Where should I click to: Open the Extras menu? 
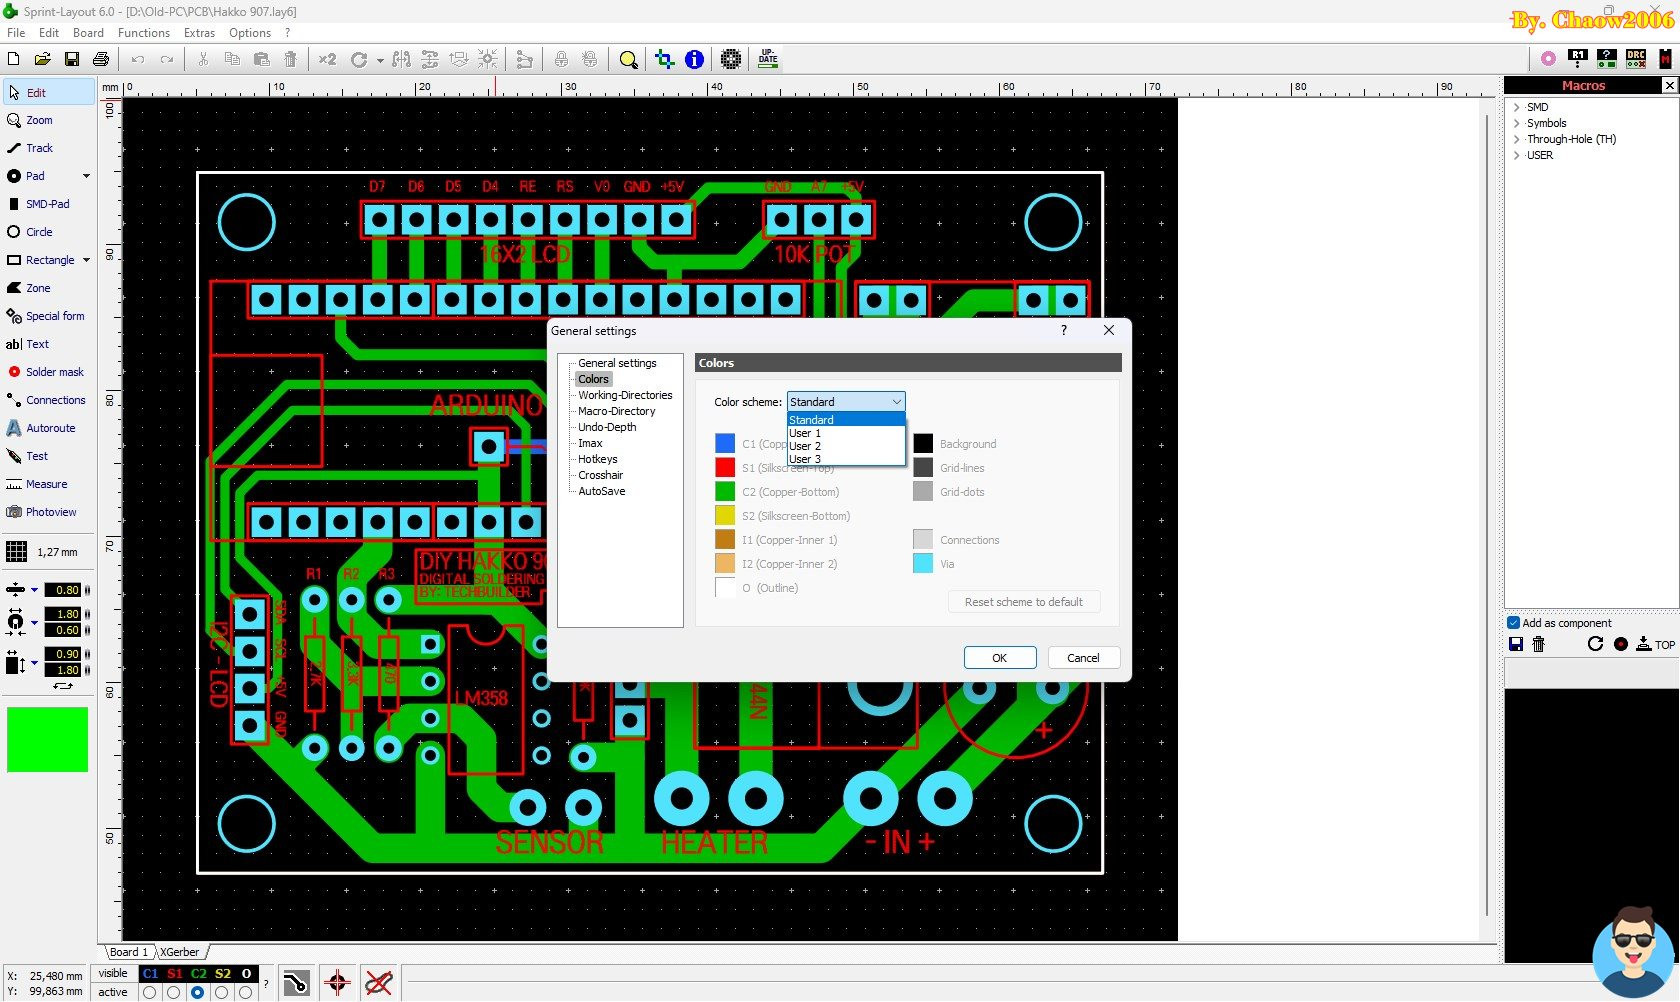(x=199, y=33)
